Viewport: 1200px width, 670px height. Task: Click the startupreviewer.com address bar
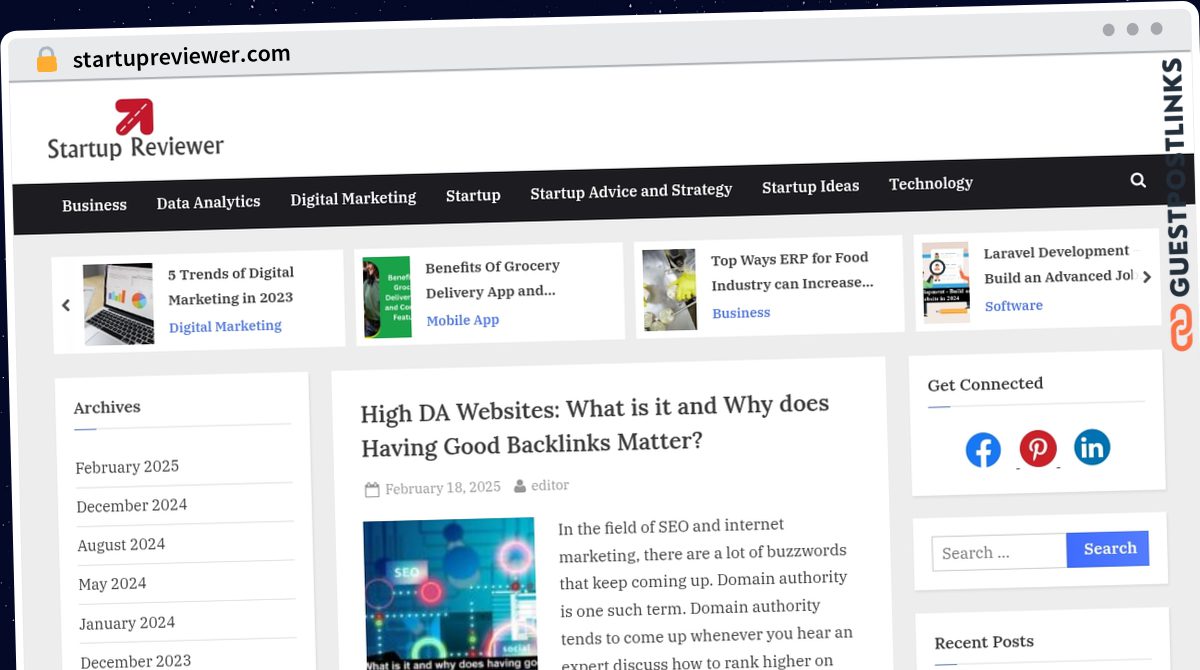point(182,56)
